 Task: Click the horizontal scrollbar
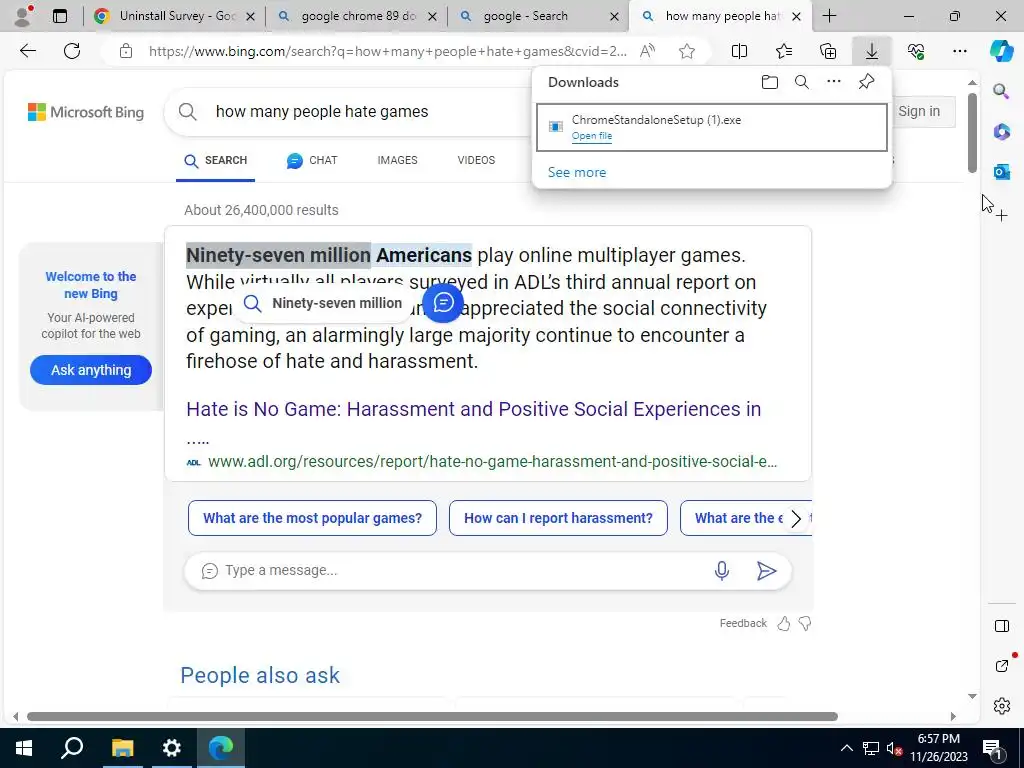pyautogui.click(x=432, y=716)
